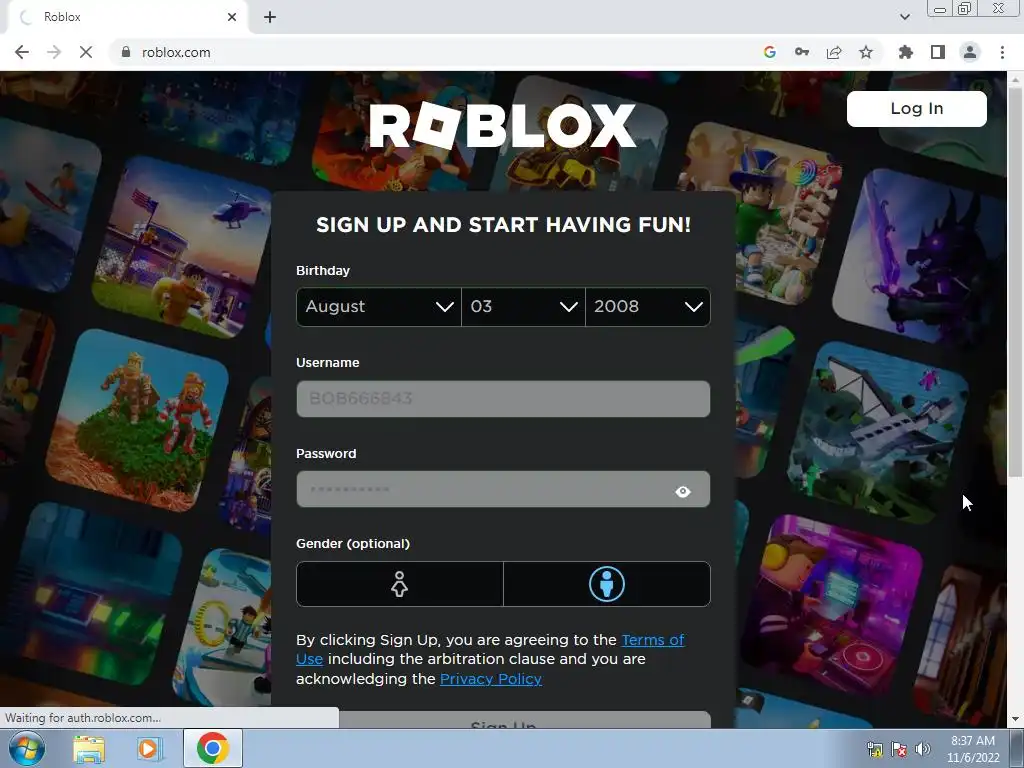The image size is (1024, 768).
Task: Open Windows Explorer from the taskbar
Action: pyautogui.click(x=89, y=748)
